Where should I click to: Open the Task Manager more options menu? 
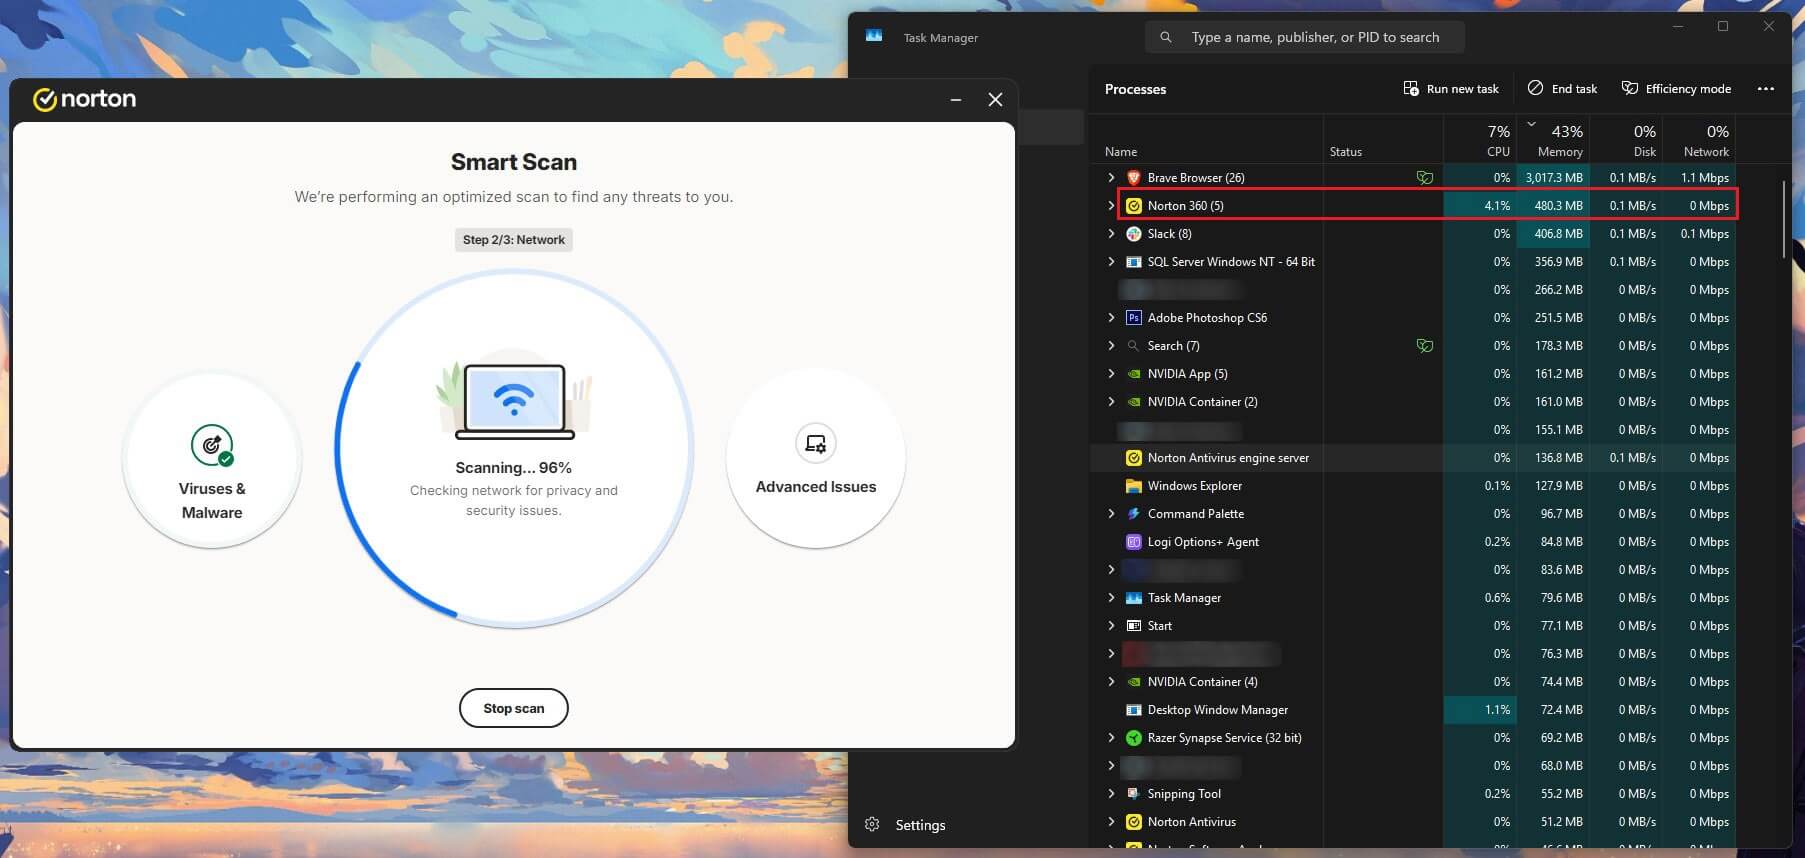(1766, 89)
